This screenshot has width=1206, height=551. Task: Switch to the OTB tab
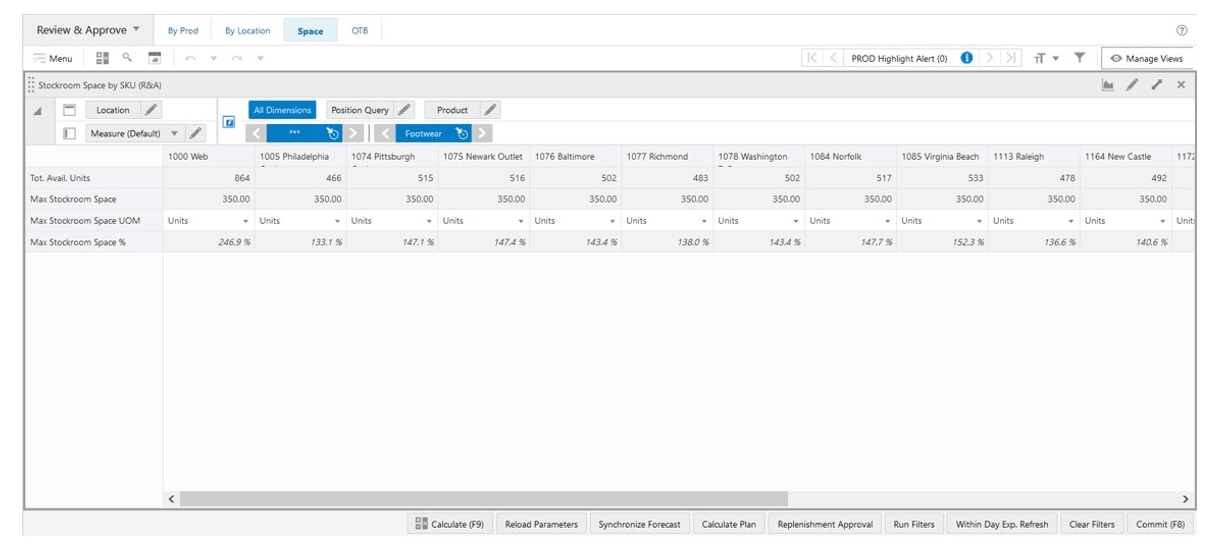(x=360, y=31)
